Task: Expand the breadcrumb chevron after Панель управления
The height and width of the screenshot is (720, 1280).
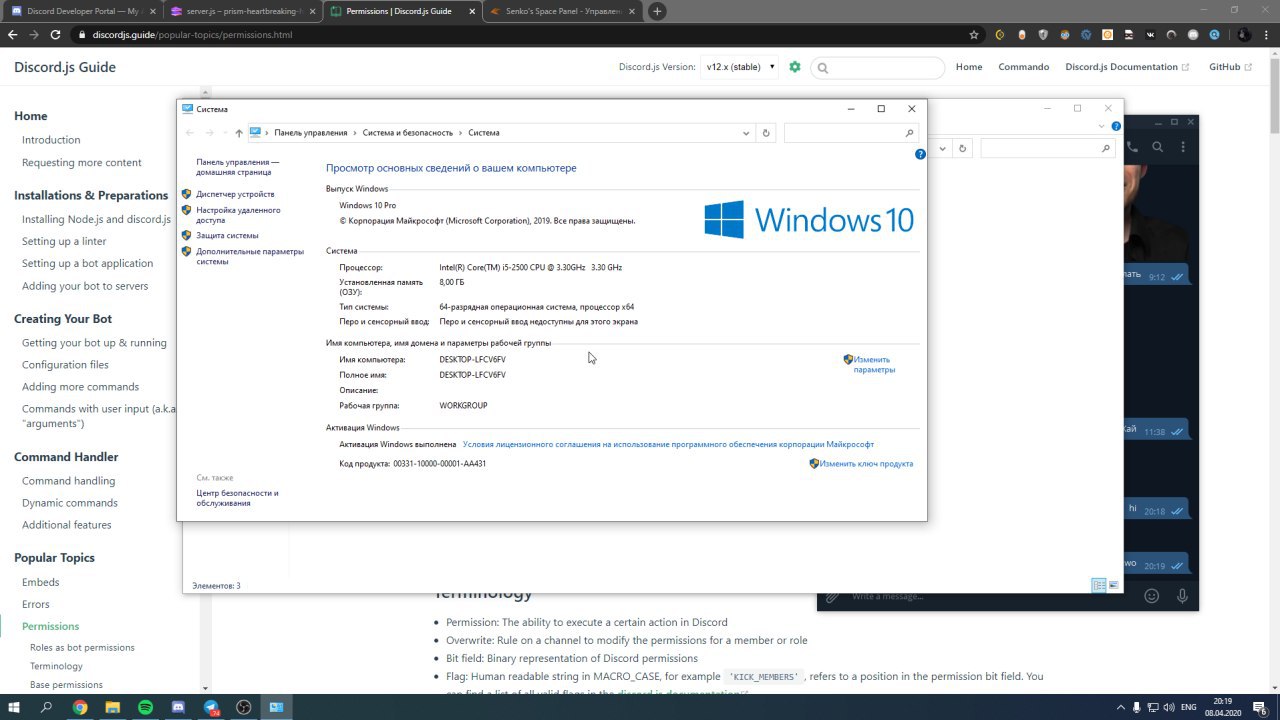Action: [x=355, y=133]
